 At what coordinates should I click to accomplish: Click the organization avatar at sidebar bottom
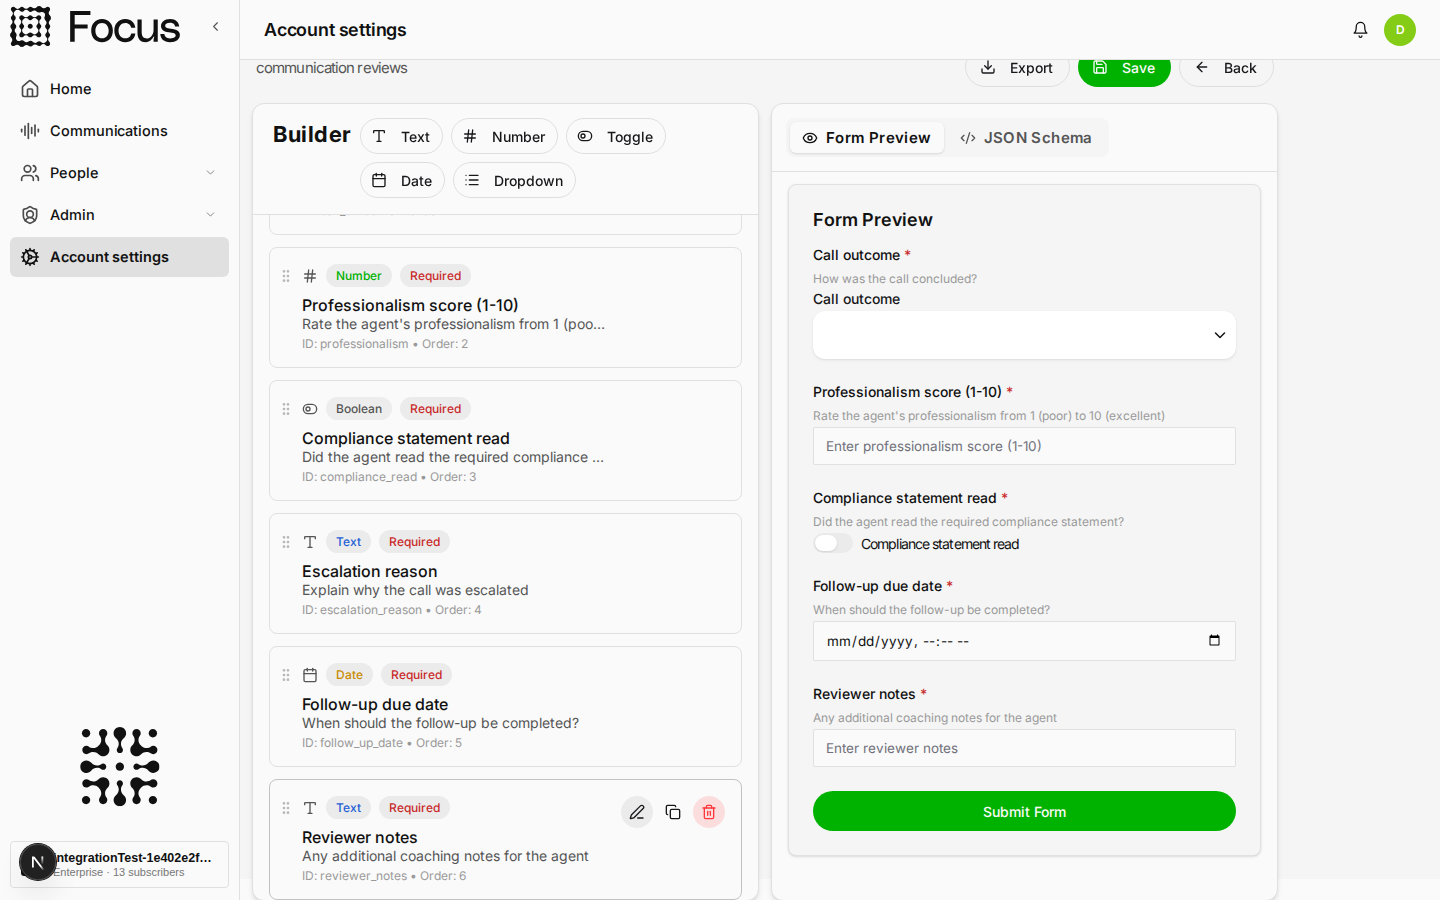pos(38,862)
